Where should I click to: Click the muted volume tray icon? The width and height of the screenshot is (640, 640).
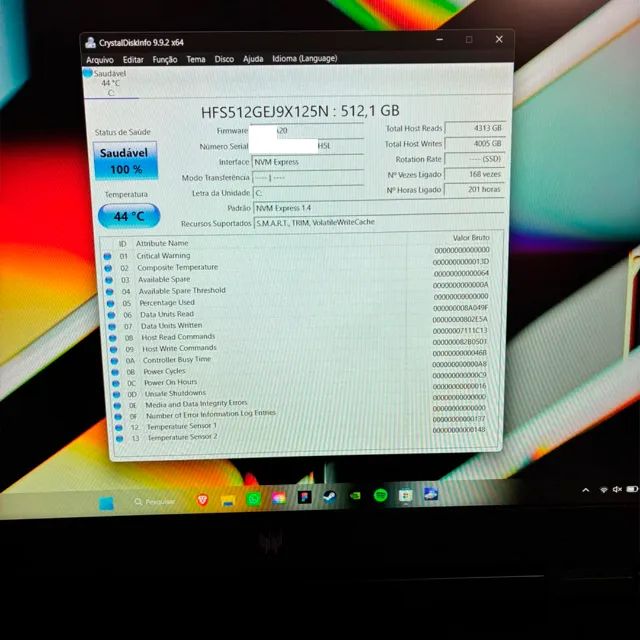[x=617, y=489]
